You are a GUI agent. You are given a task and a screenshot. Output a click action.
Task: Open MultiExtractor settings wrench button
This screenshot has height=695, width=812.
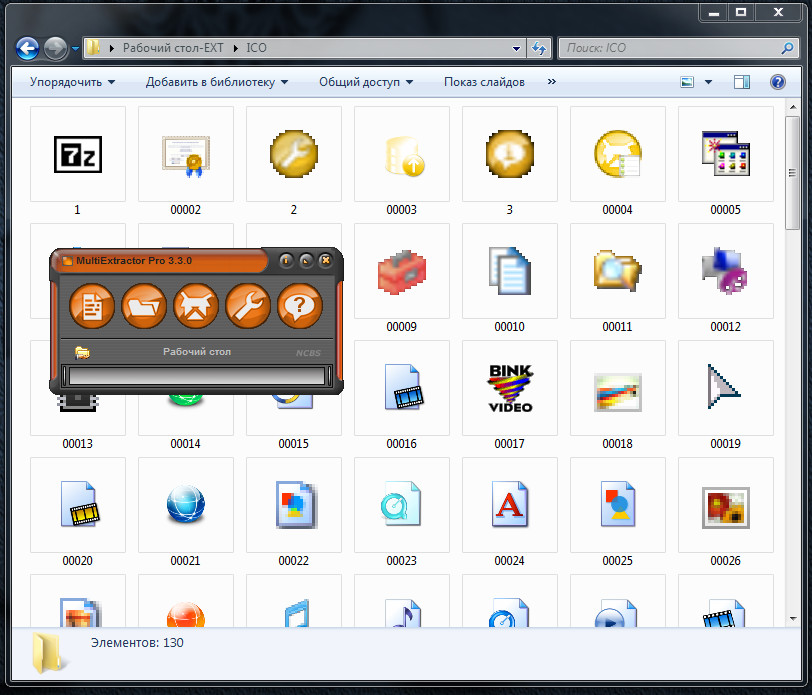tap(248, 306)
